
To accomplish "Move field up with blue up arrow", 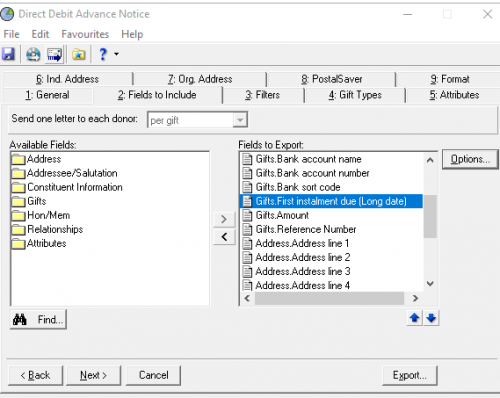I will click(414, 318).
